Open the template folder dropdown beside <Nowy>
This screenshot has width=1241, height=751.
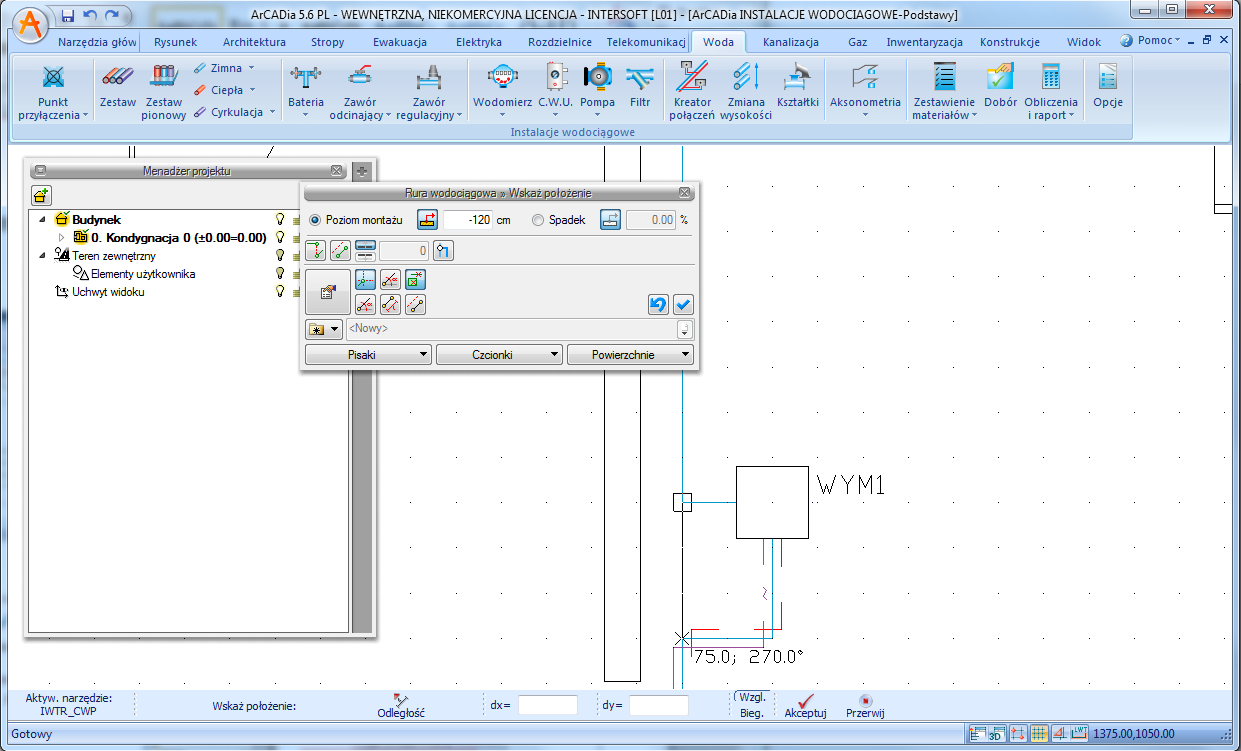(324, 328)
